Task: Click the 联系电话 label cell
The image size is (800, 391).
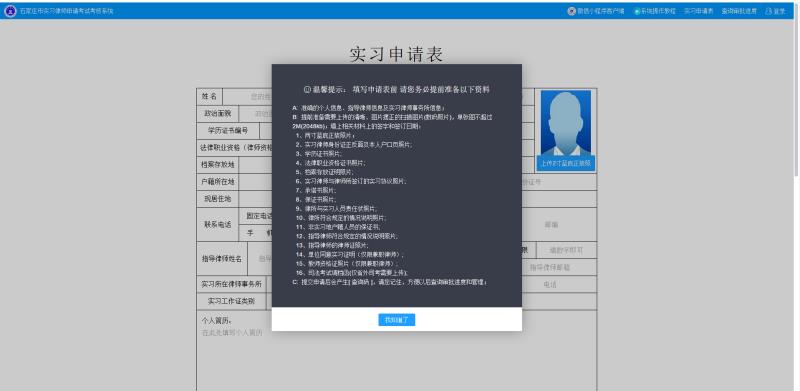Action: pyautogui.click(x=218, y=225)
